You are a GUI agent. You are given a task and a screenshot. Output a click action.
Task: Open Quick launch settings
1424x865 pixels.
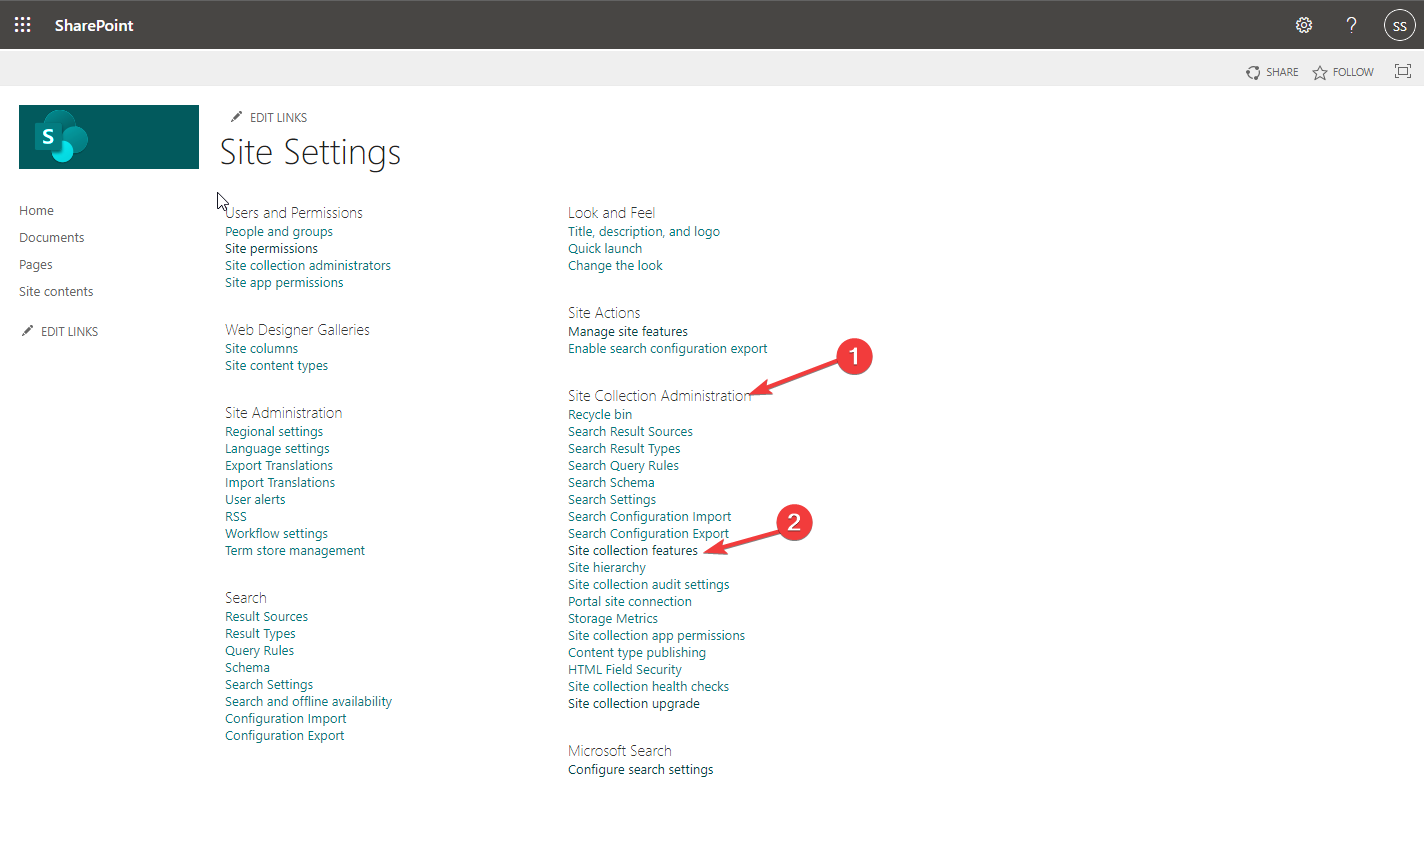605,248
